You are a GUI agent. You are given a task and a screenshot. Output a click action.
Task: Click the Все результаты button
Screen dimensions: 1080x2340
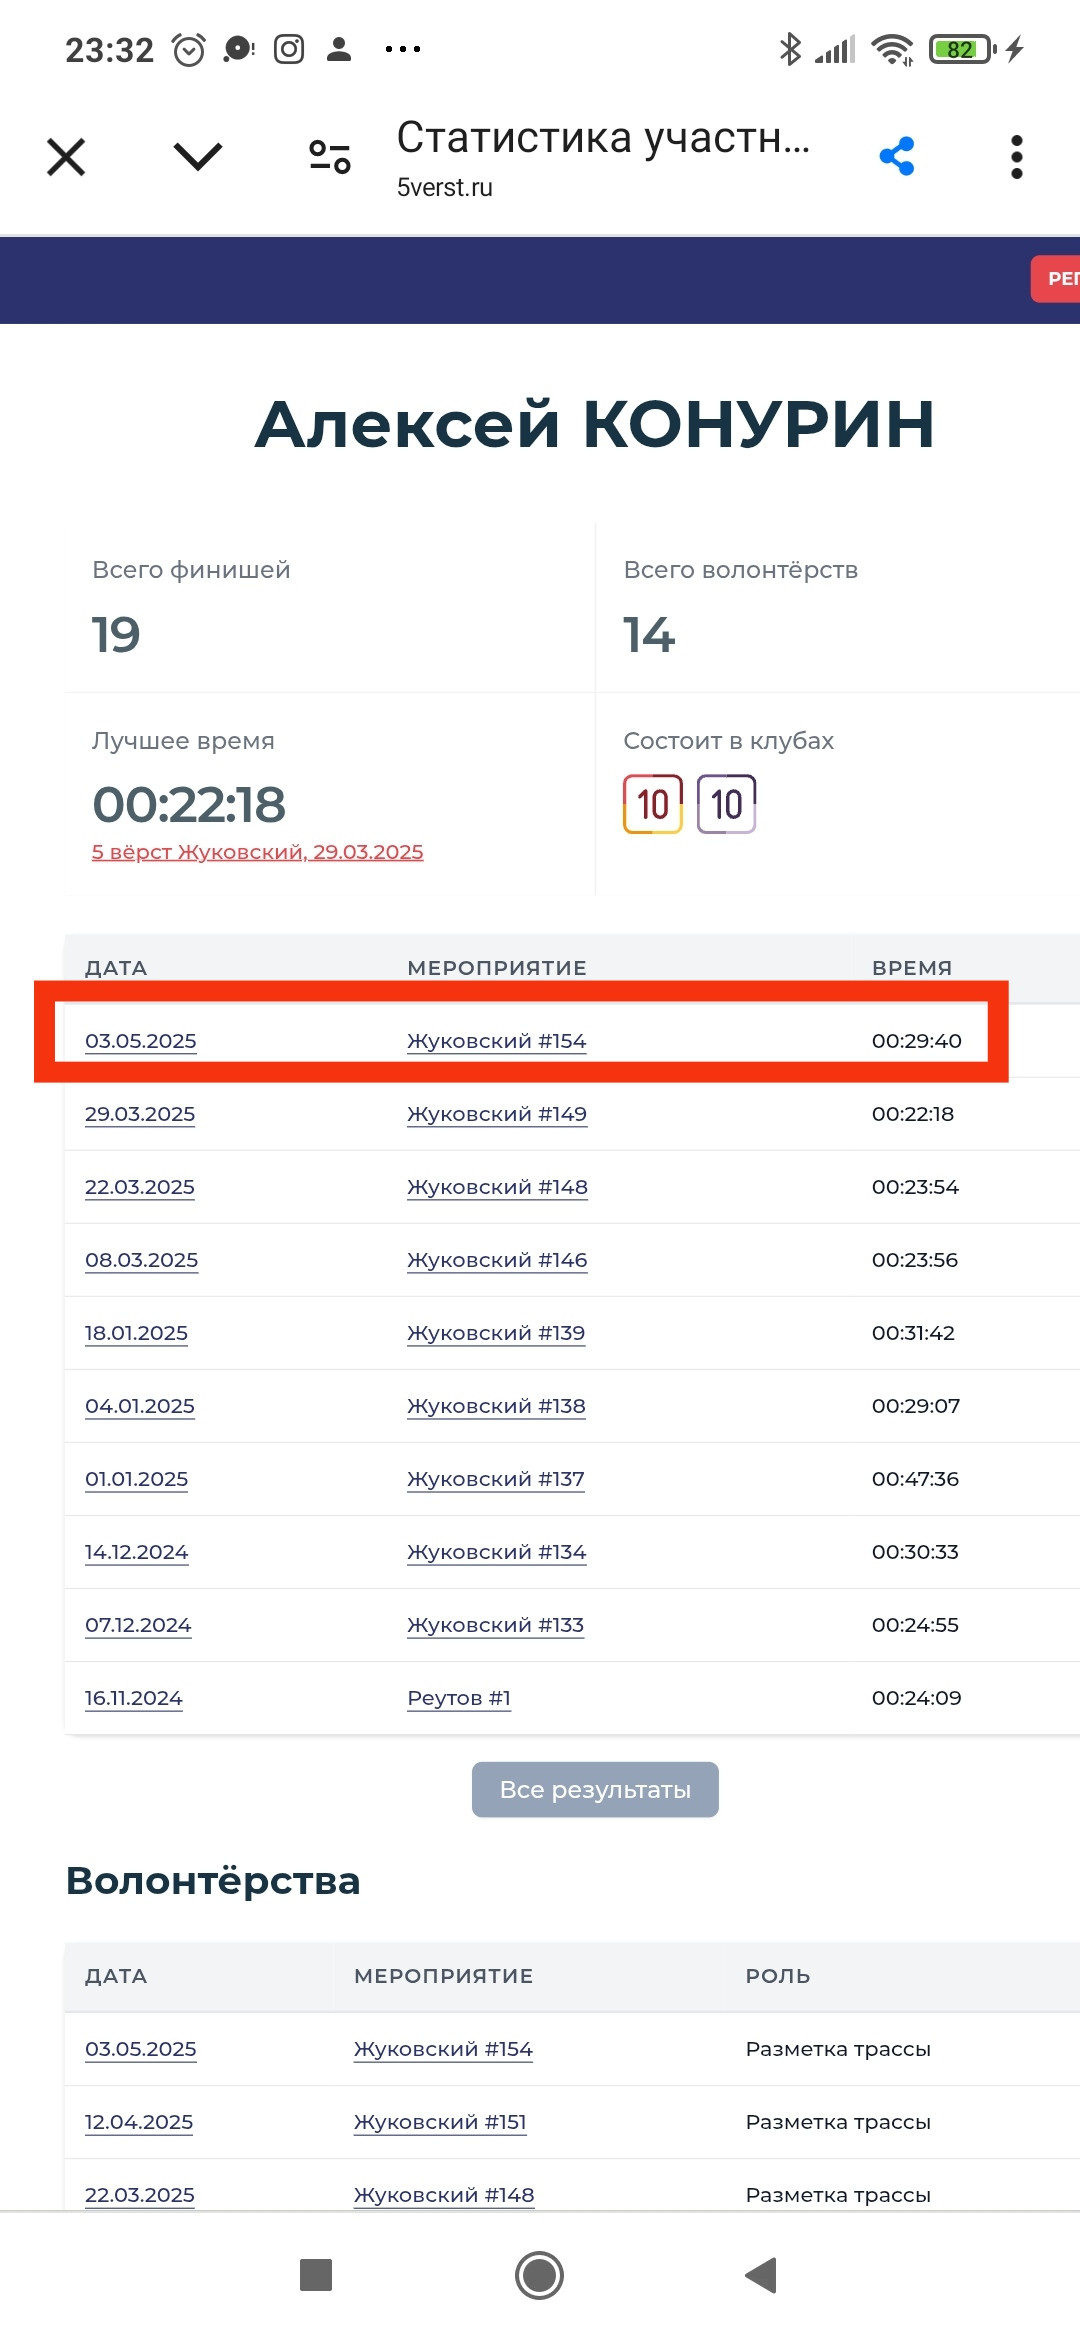click(595, 1789)
